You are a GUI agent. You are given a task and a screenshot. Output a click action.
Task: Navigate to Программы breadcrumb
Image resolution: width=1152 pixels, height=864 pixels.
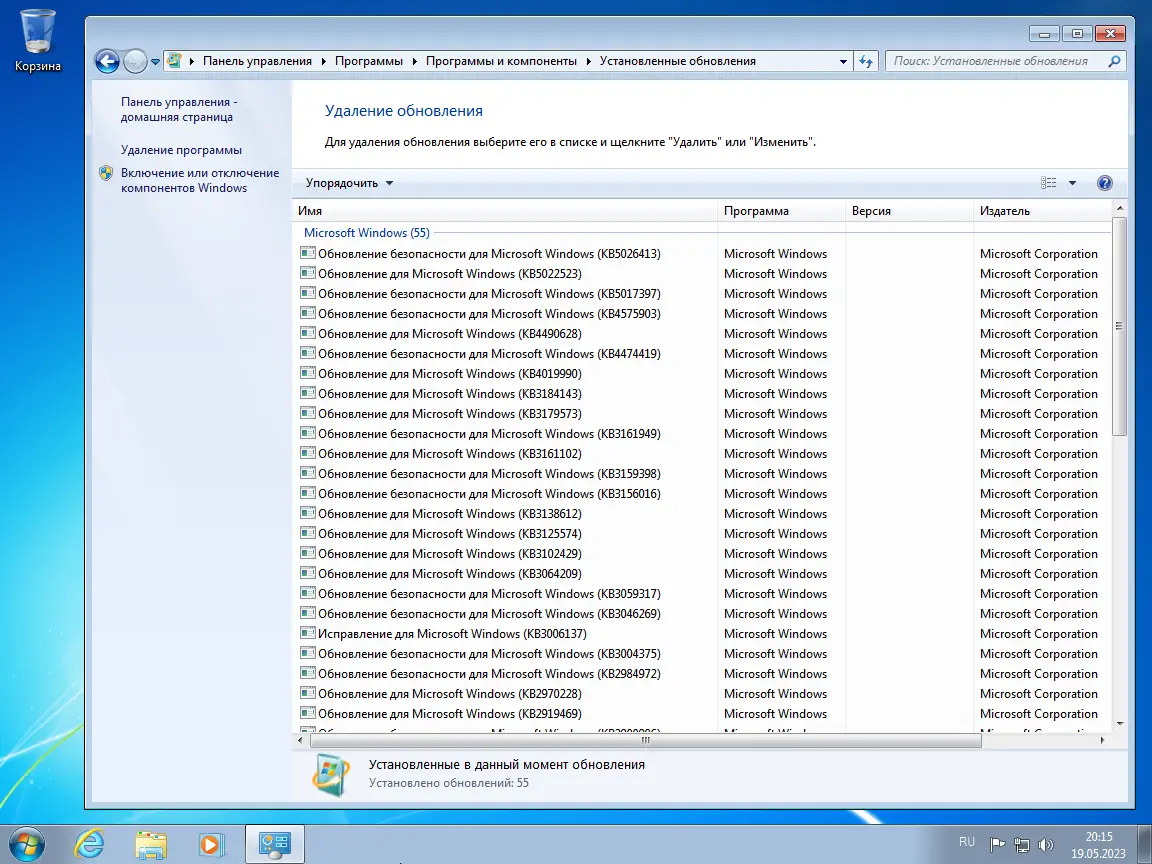(x=369, y=61)
